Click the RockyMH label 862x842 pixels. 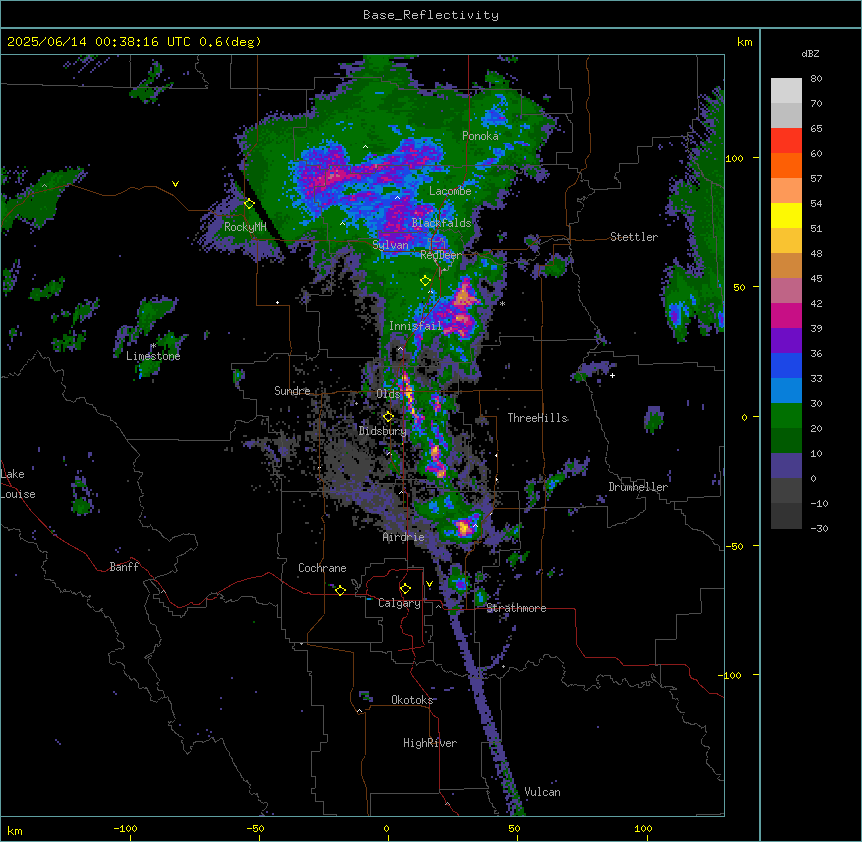point(245,227)
